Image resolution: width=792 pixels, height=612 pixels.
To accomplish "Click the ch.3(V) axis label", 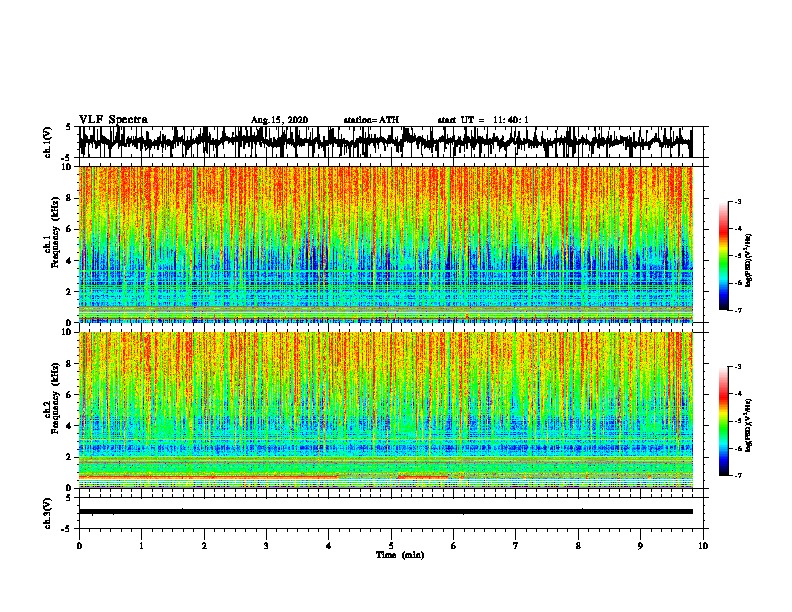I will tap(48, 513).
